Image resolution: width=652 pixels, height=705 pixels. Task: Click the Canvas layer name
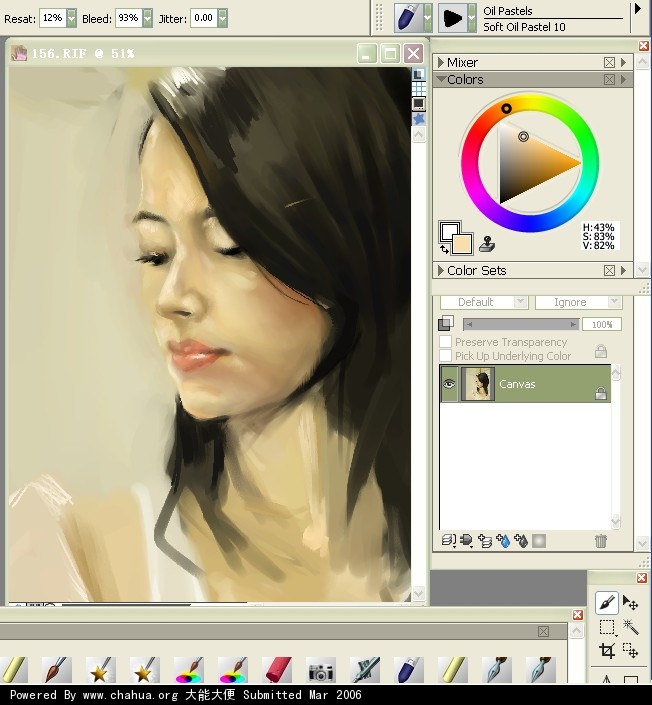click(x=517, y=384)
